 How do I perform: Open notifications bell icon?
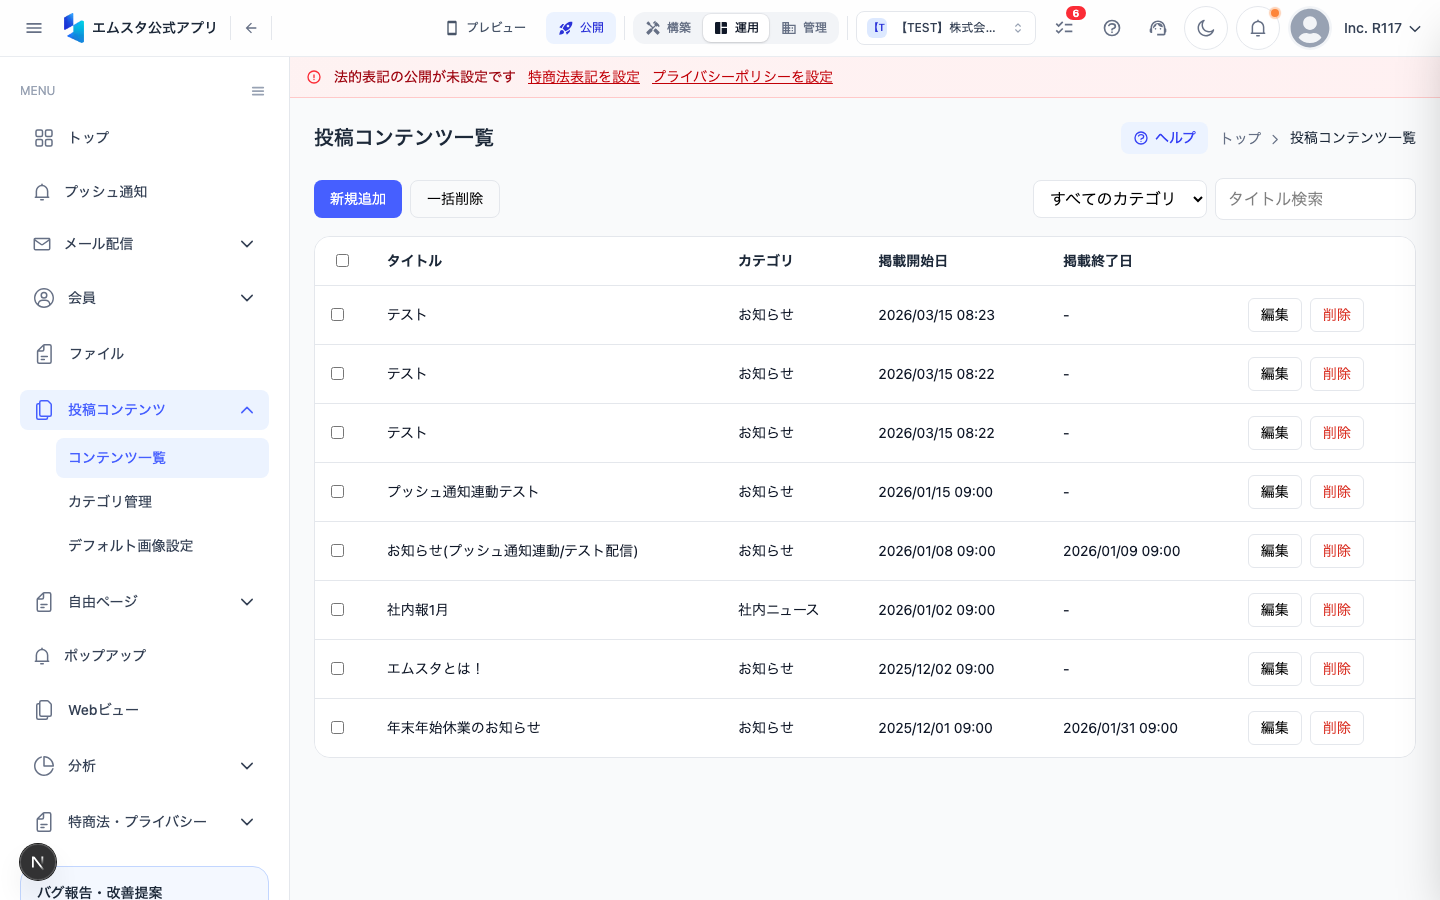pyautogui.click(x=1258, y=28)
